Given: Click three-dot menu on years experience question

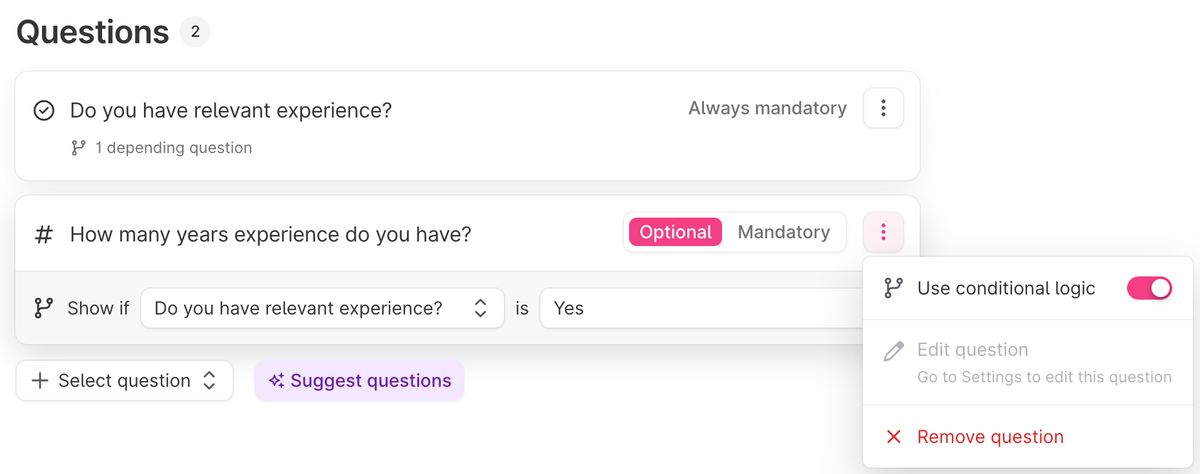Looking at the screenshot, I should (883, 233).
